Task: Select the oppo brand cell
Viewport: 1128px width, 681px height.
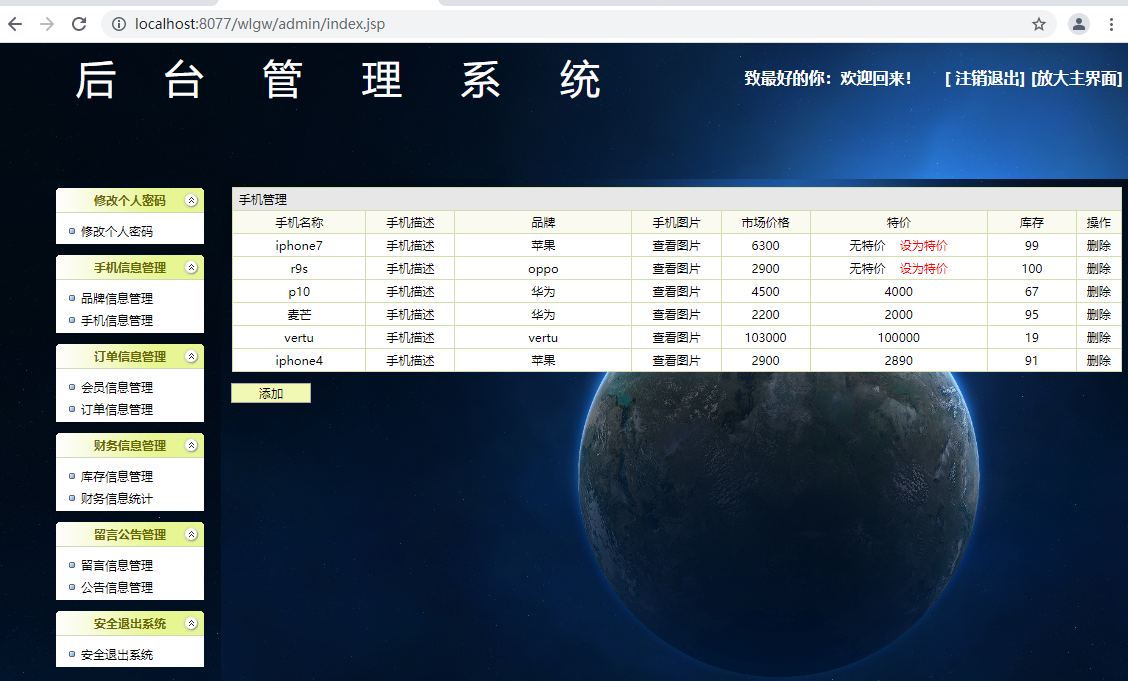Action: pyautogui.click(x=543, y=269)
